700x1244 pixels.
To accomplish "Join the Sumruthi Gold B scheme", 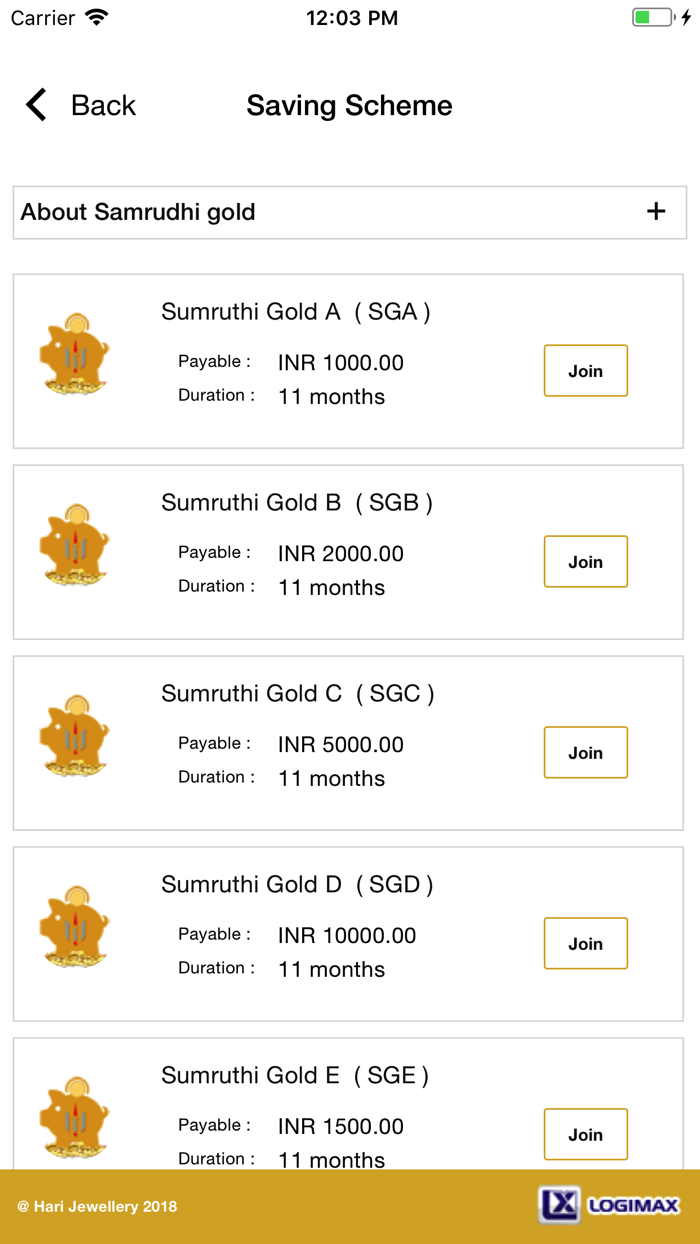I will point(585,562).
